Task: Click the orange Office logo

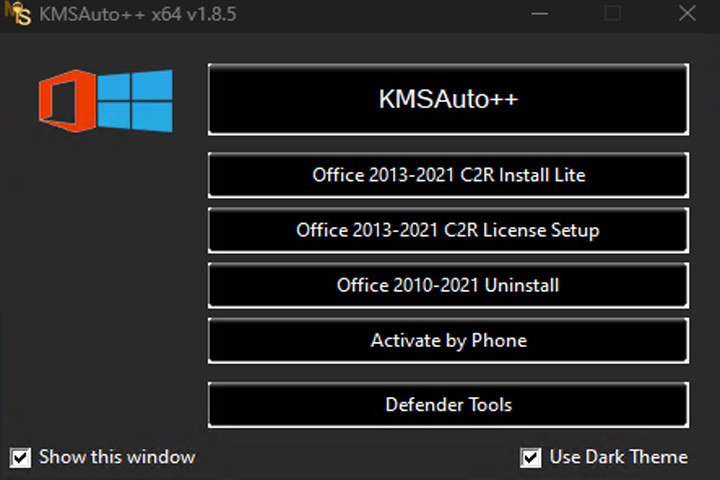Action: (68, 101)
